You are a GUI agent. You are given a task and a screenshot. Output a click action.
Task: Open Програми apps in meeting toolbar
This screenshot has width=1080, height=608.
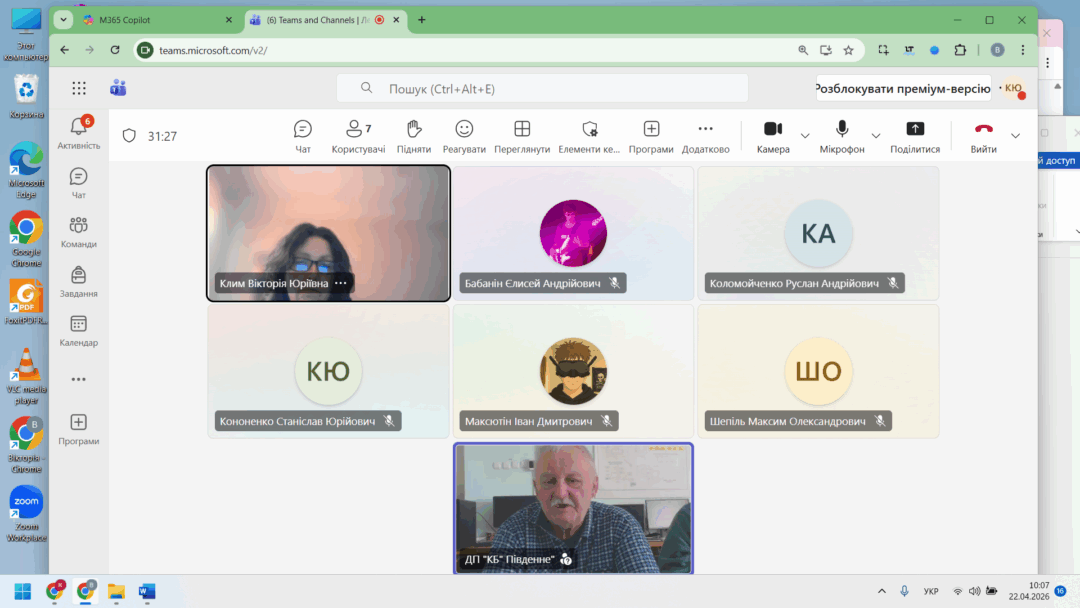[x=651, y=135]
